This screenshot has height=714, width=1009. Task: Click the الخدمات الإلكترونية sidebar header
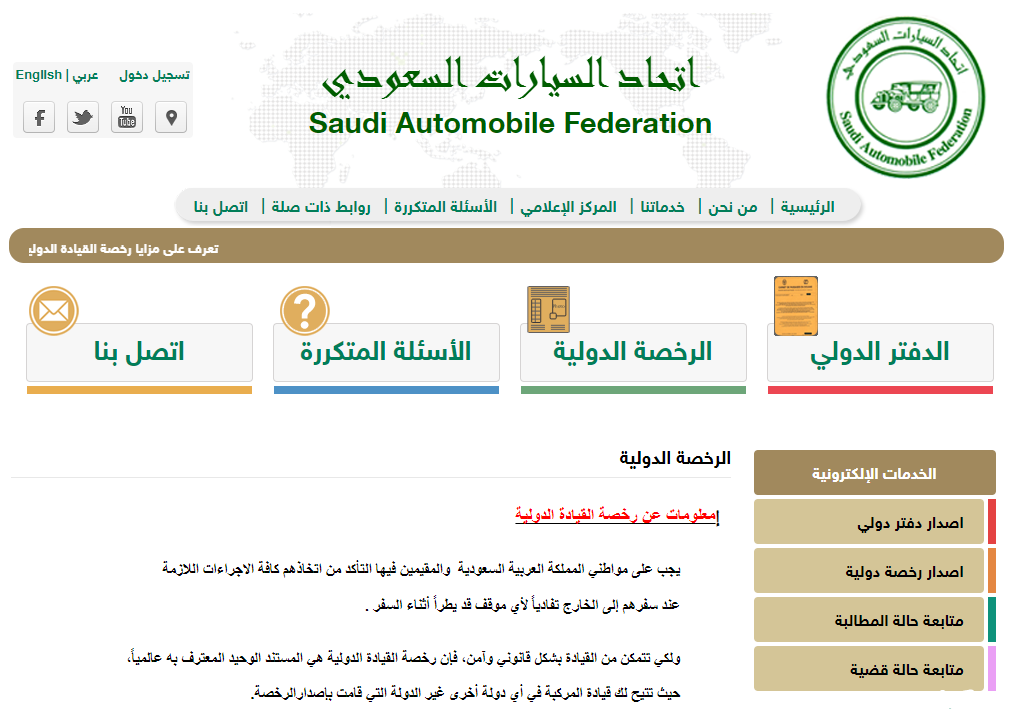point(875,473)
